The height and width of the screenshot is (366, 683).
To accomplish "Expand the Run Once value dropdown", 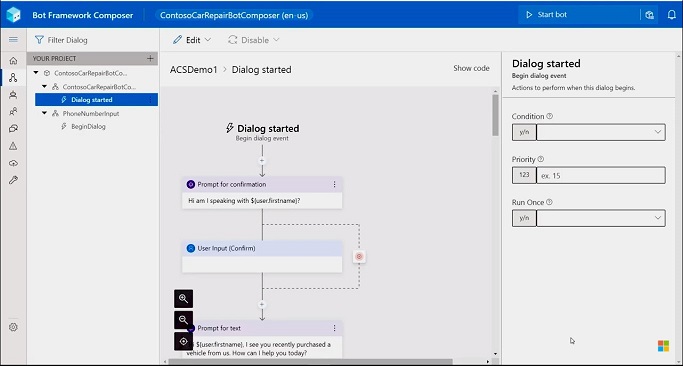I will 658,218.
